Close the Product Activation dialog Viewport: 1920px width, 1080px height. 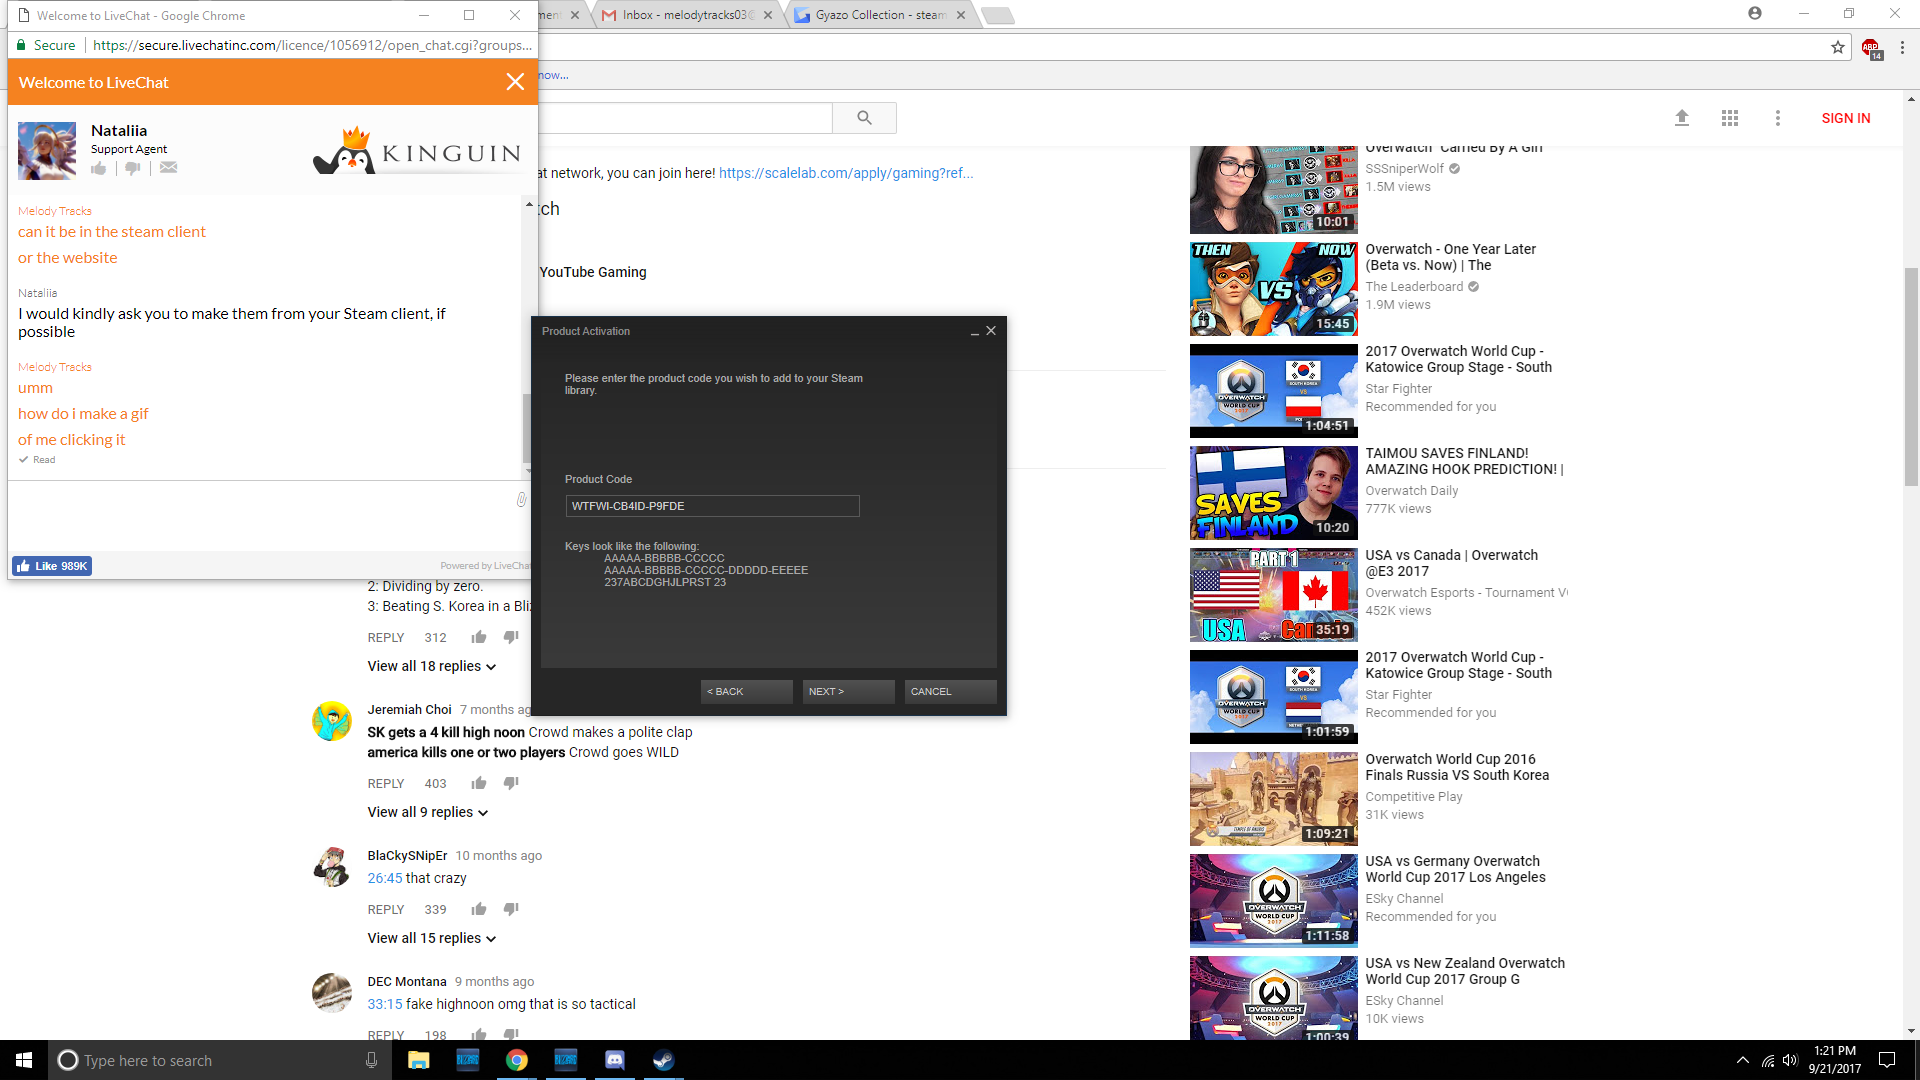pyautogui.click(x=991, y=331)
